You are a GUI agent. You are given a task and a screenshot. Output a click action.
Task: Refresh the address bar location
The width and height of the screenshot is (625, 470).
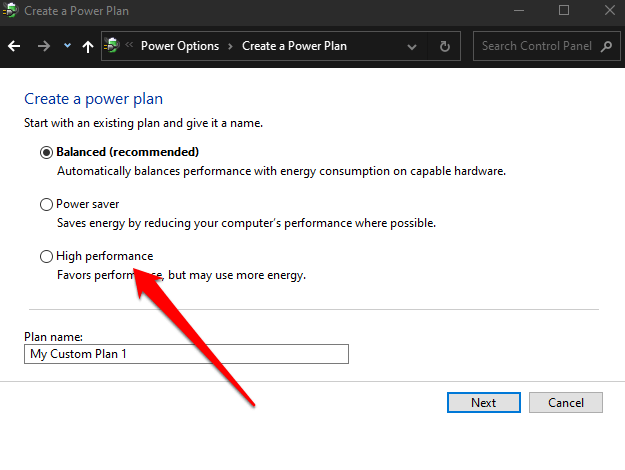(x=445, y=46)
